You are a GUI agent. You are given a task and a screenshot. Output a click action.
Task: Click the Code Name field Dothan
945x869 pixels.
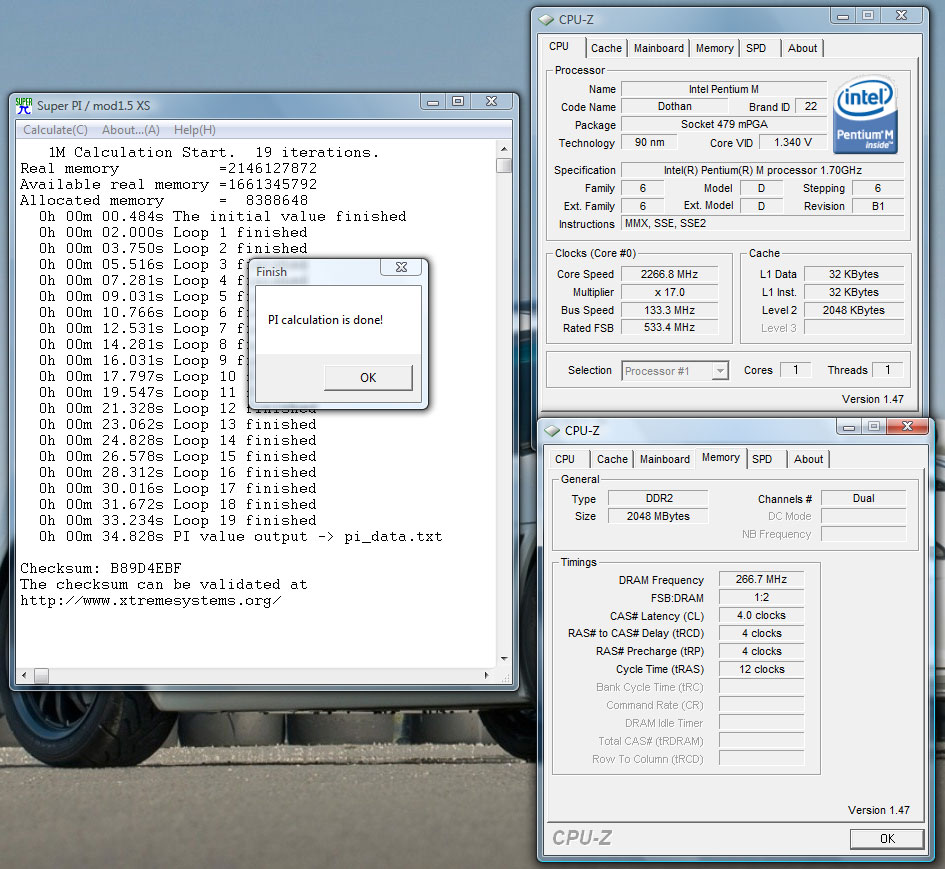tap(674, 106)
